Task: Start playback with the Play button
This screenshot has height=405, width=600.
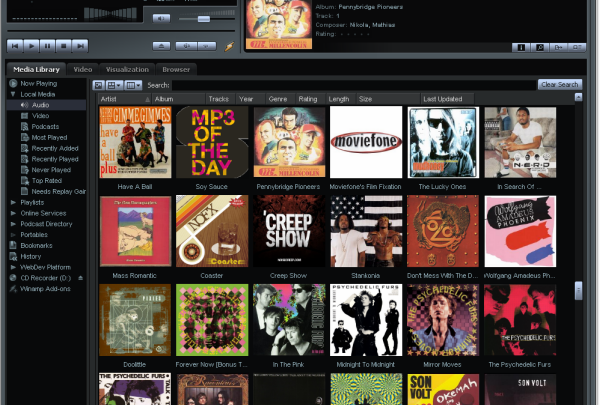Action: click(31, 46)
